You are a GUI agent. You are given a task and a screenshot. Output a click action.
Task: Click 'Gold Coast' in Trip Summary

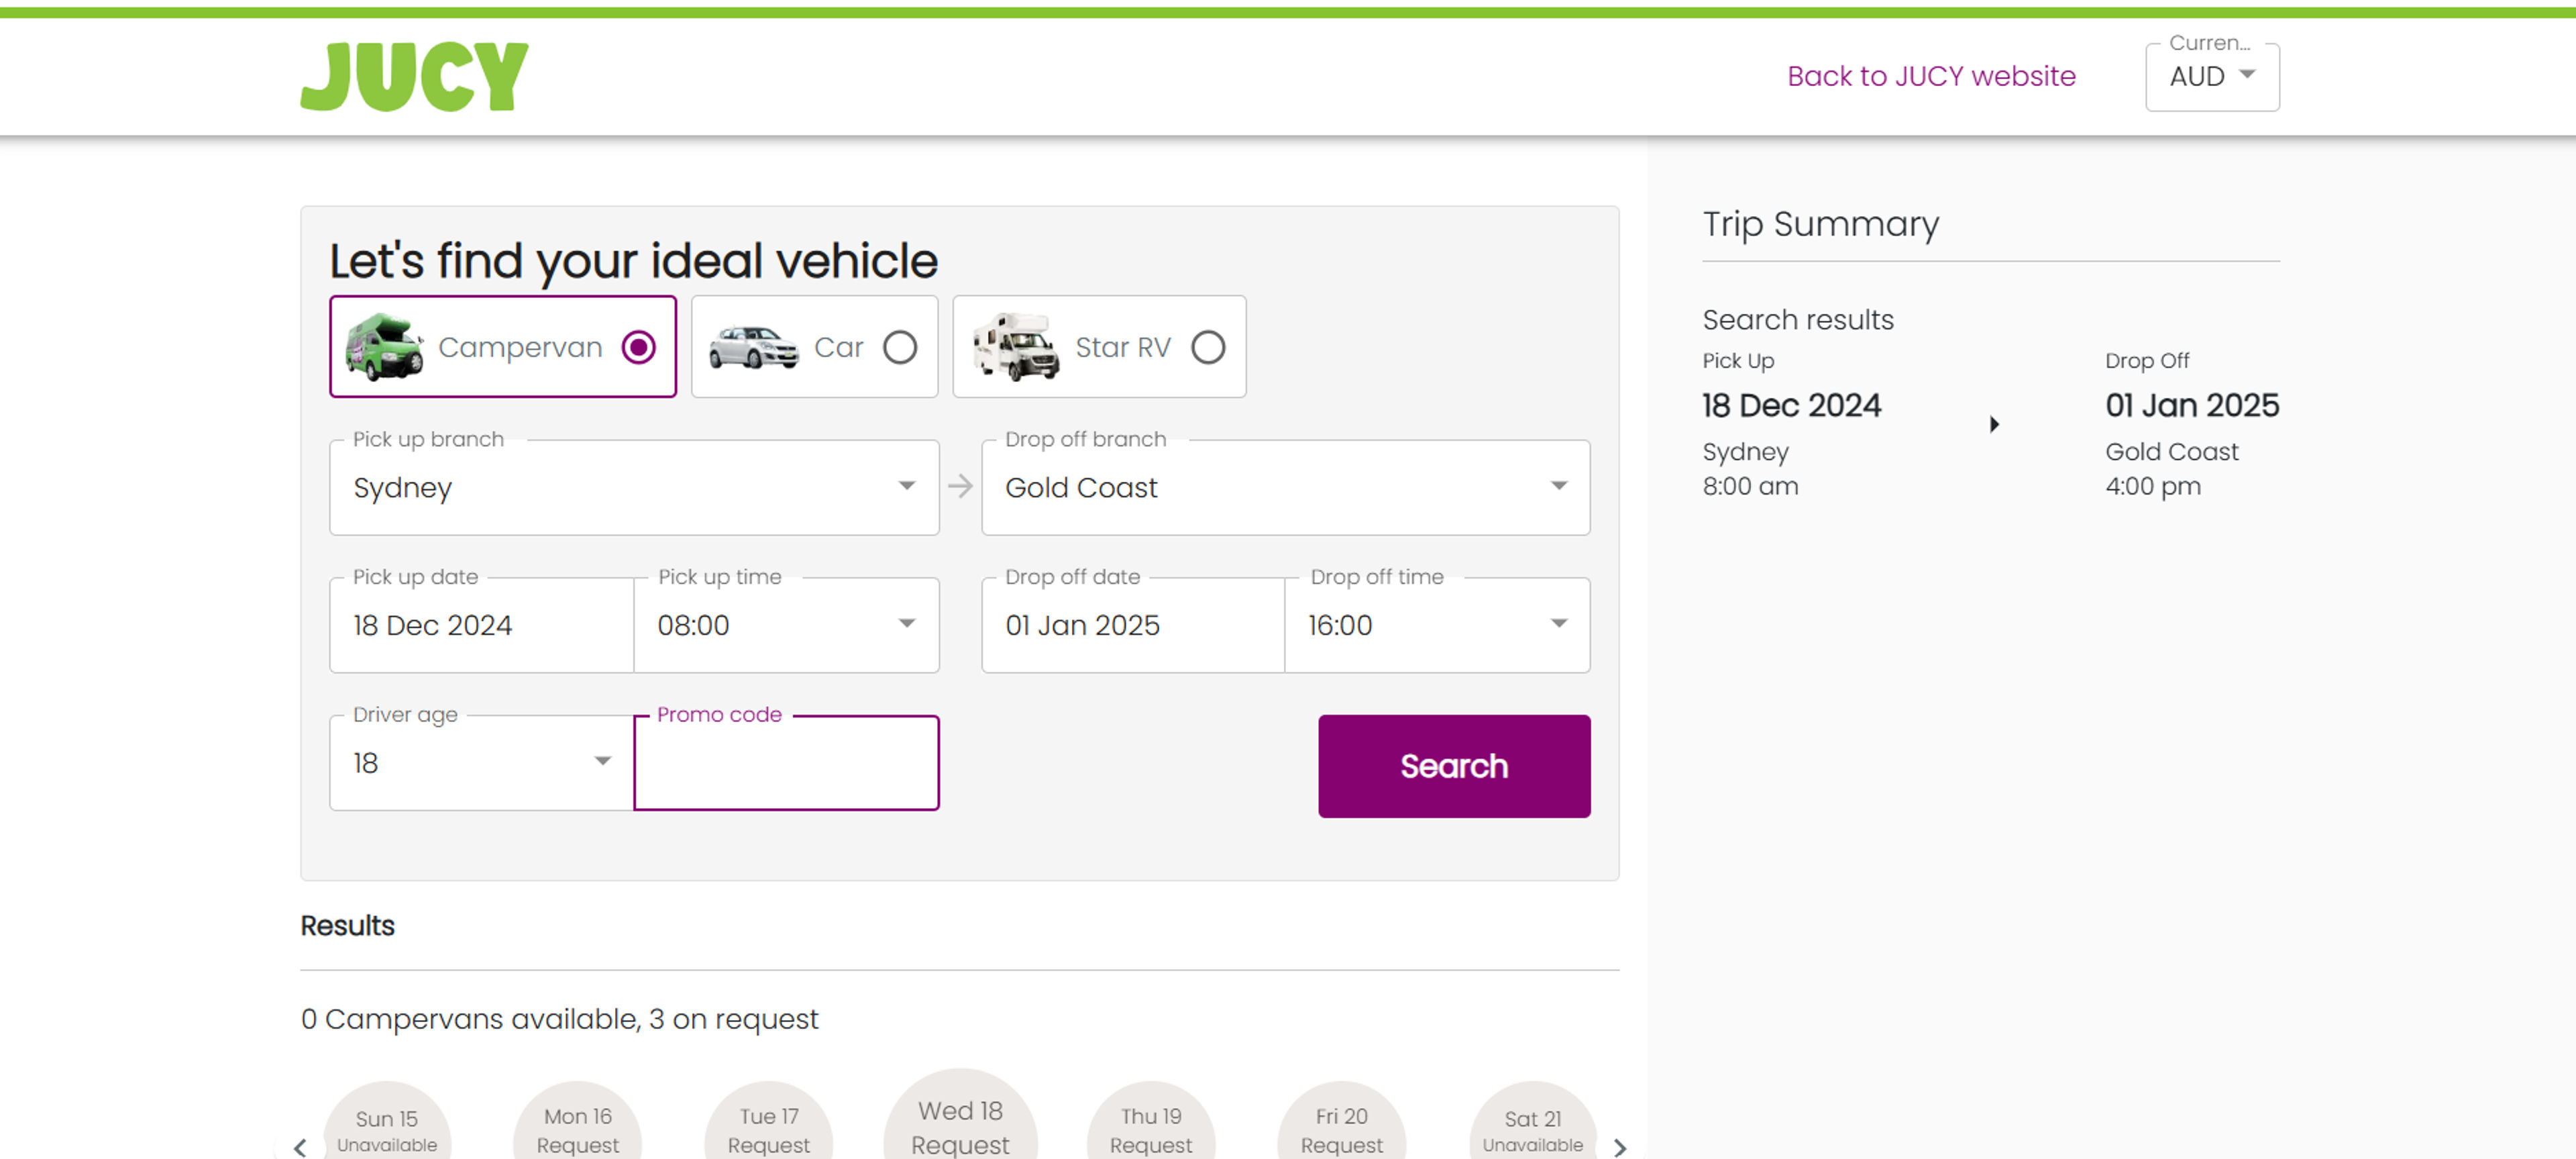click(2171, 452)
